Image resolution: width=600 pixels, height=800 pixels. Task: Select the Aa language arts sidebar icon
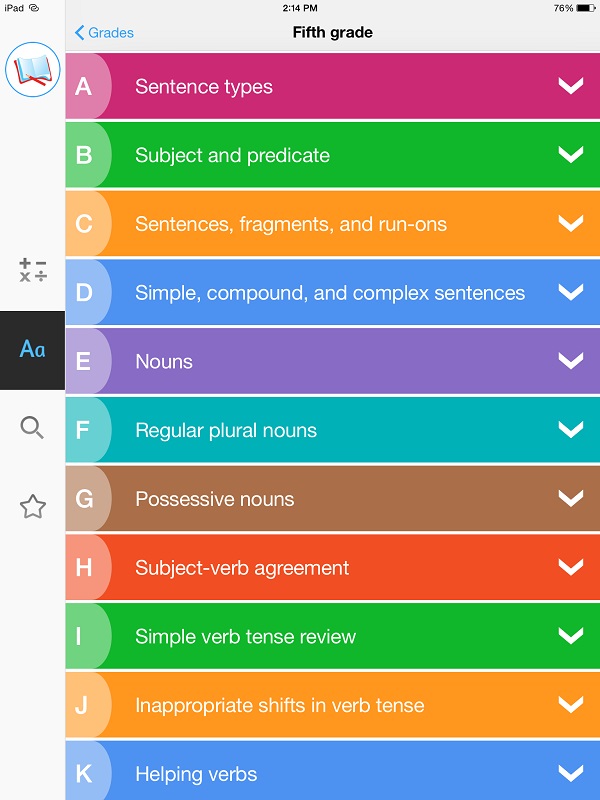pos(33,350)
